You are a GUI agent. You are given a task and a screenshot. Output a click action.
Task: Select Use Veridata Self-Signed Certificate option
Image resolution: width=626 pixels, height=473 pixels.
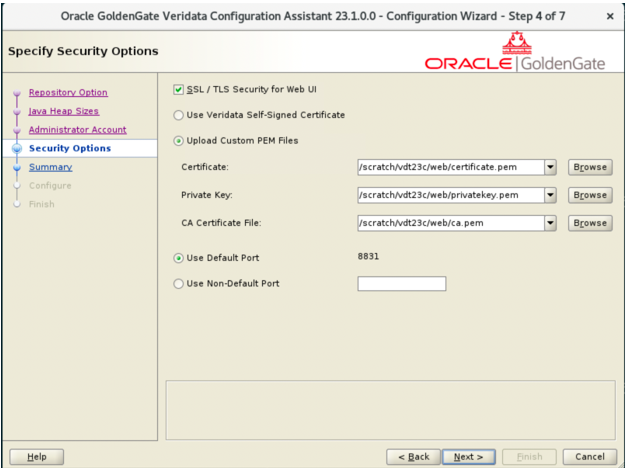[178, 115]
